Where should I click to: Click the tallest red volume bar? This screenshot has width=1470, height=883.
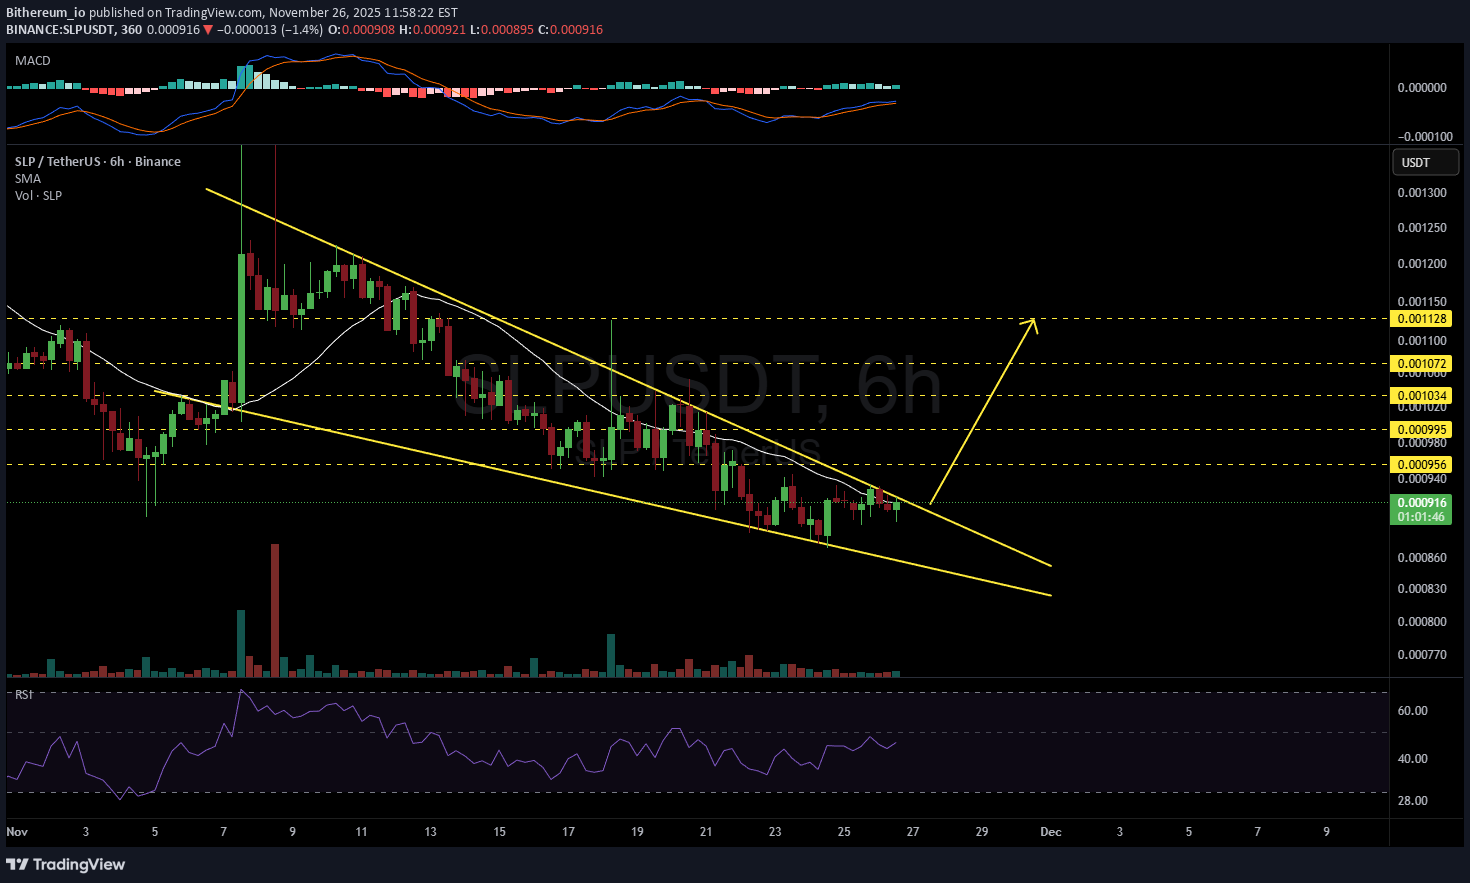(275, 610)
